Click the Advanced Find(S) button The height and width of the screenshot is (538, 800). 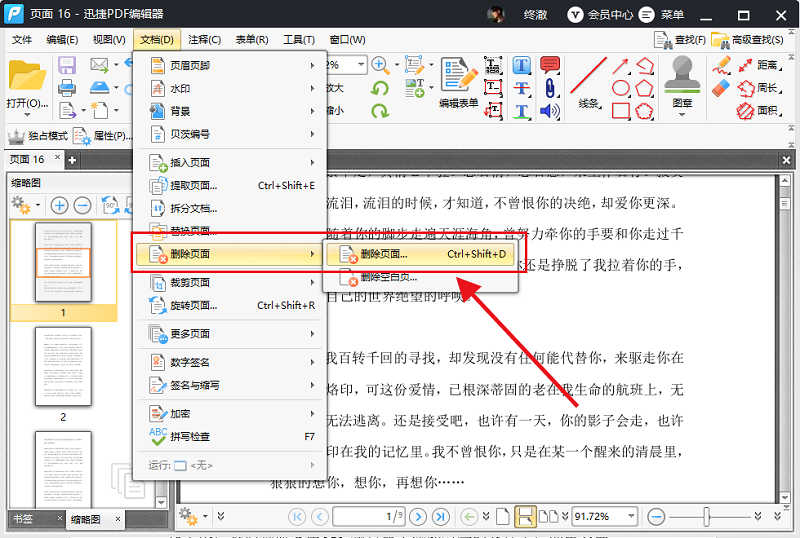click(747, 40)
